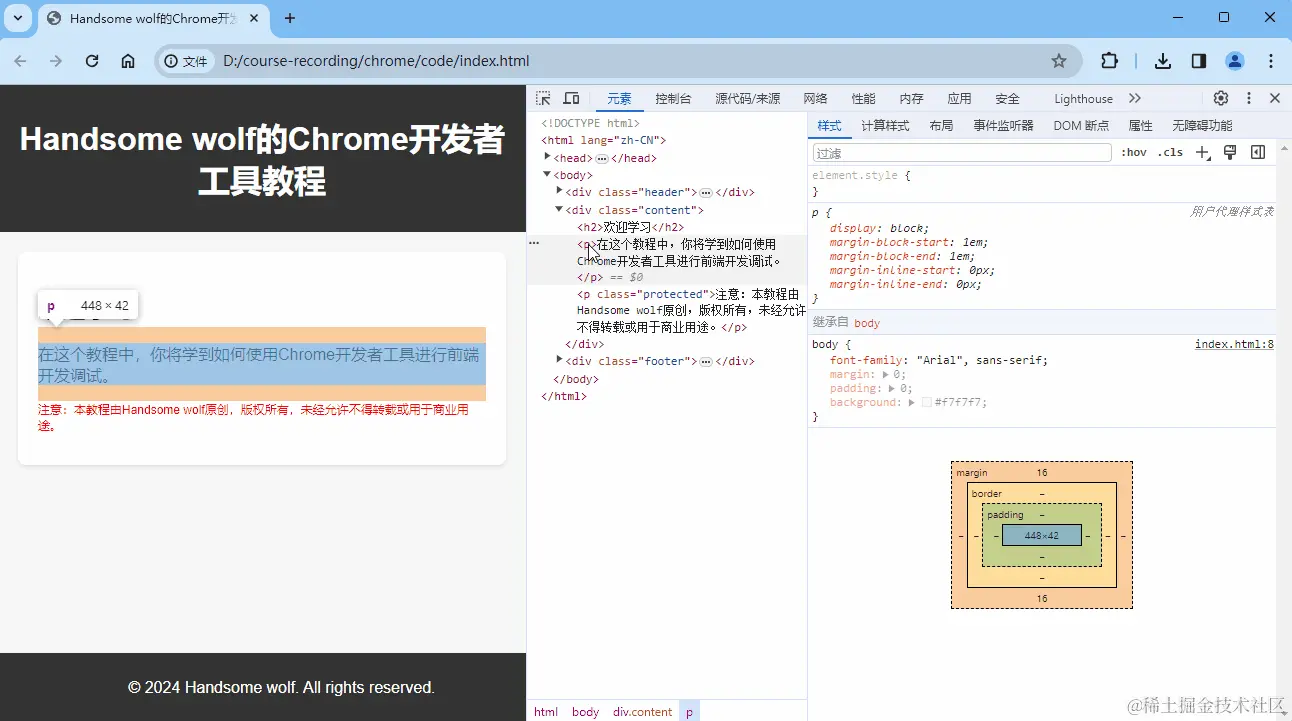Expand the head element node

547,157
